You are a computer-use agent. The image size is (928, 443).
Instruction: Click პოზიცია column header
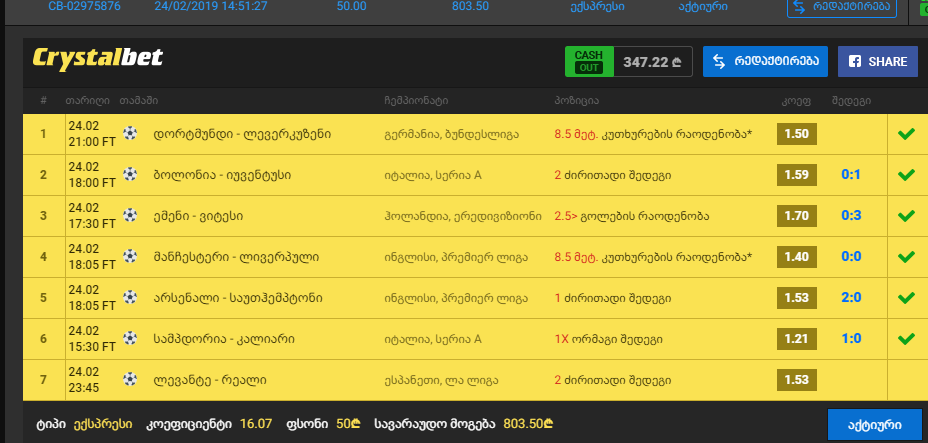tap(576, 101)
